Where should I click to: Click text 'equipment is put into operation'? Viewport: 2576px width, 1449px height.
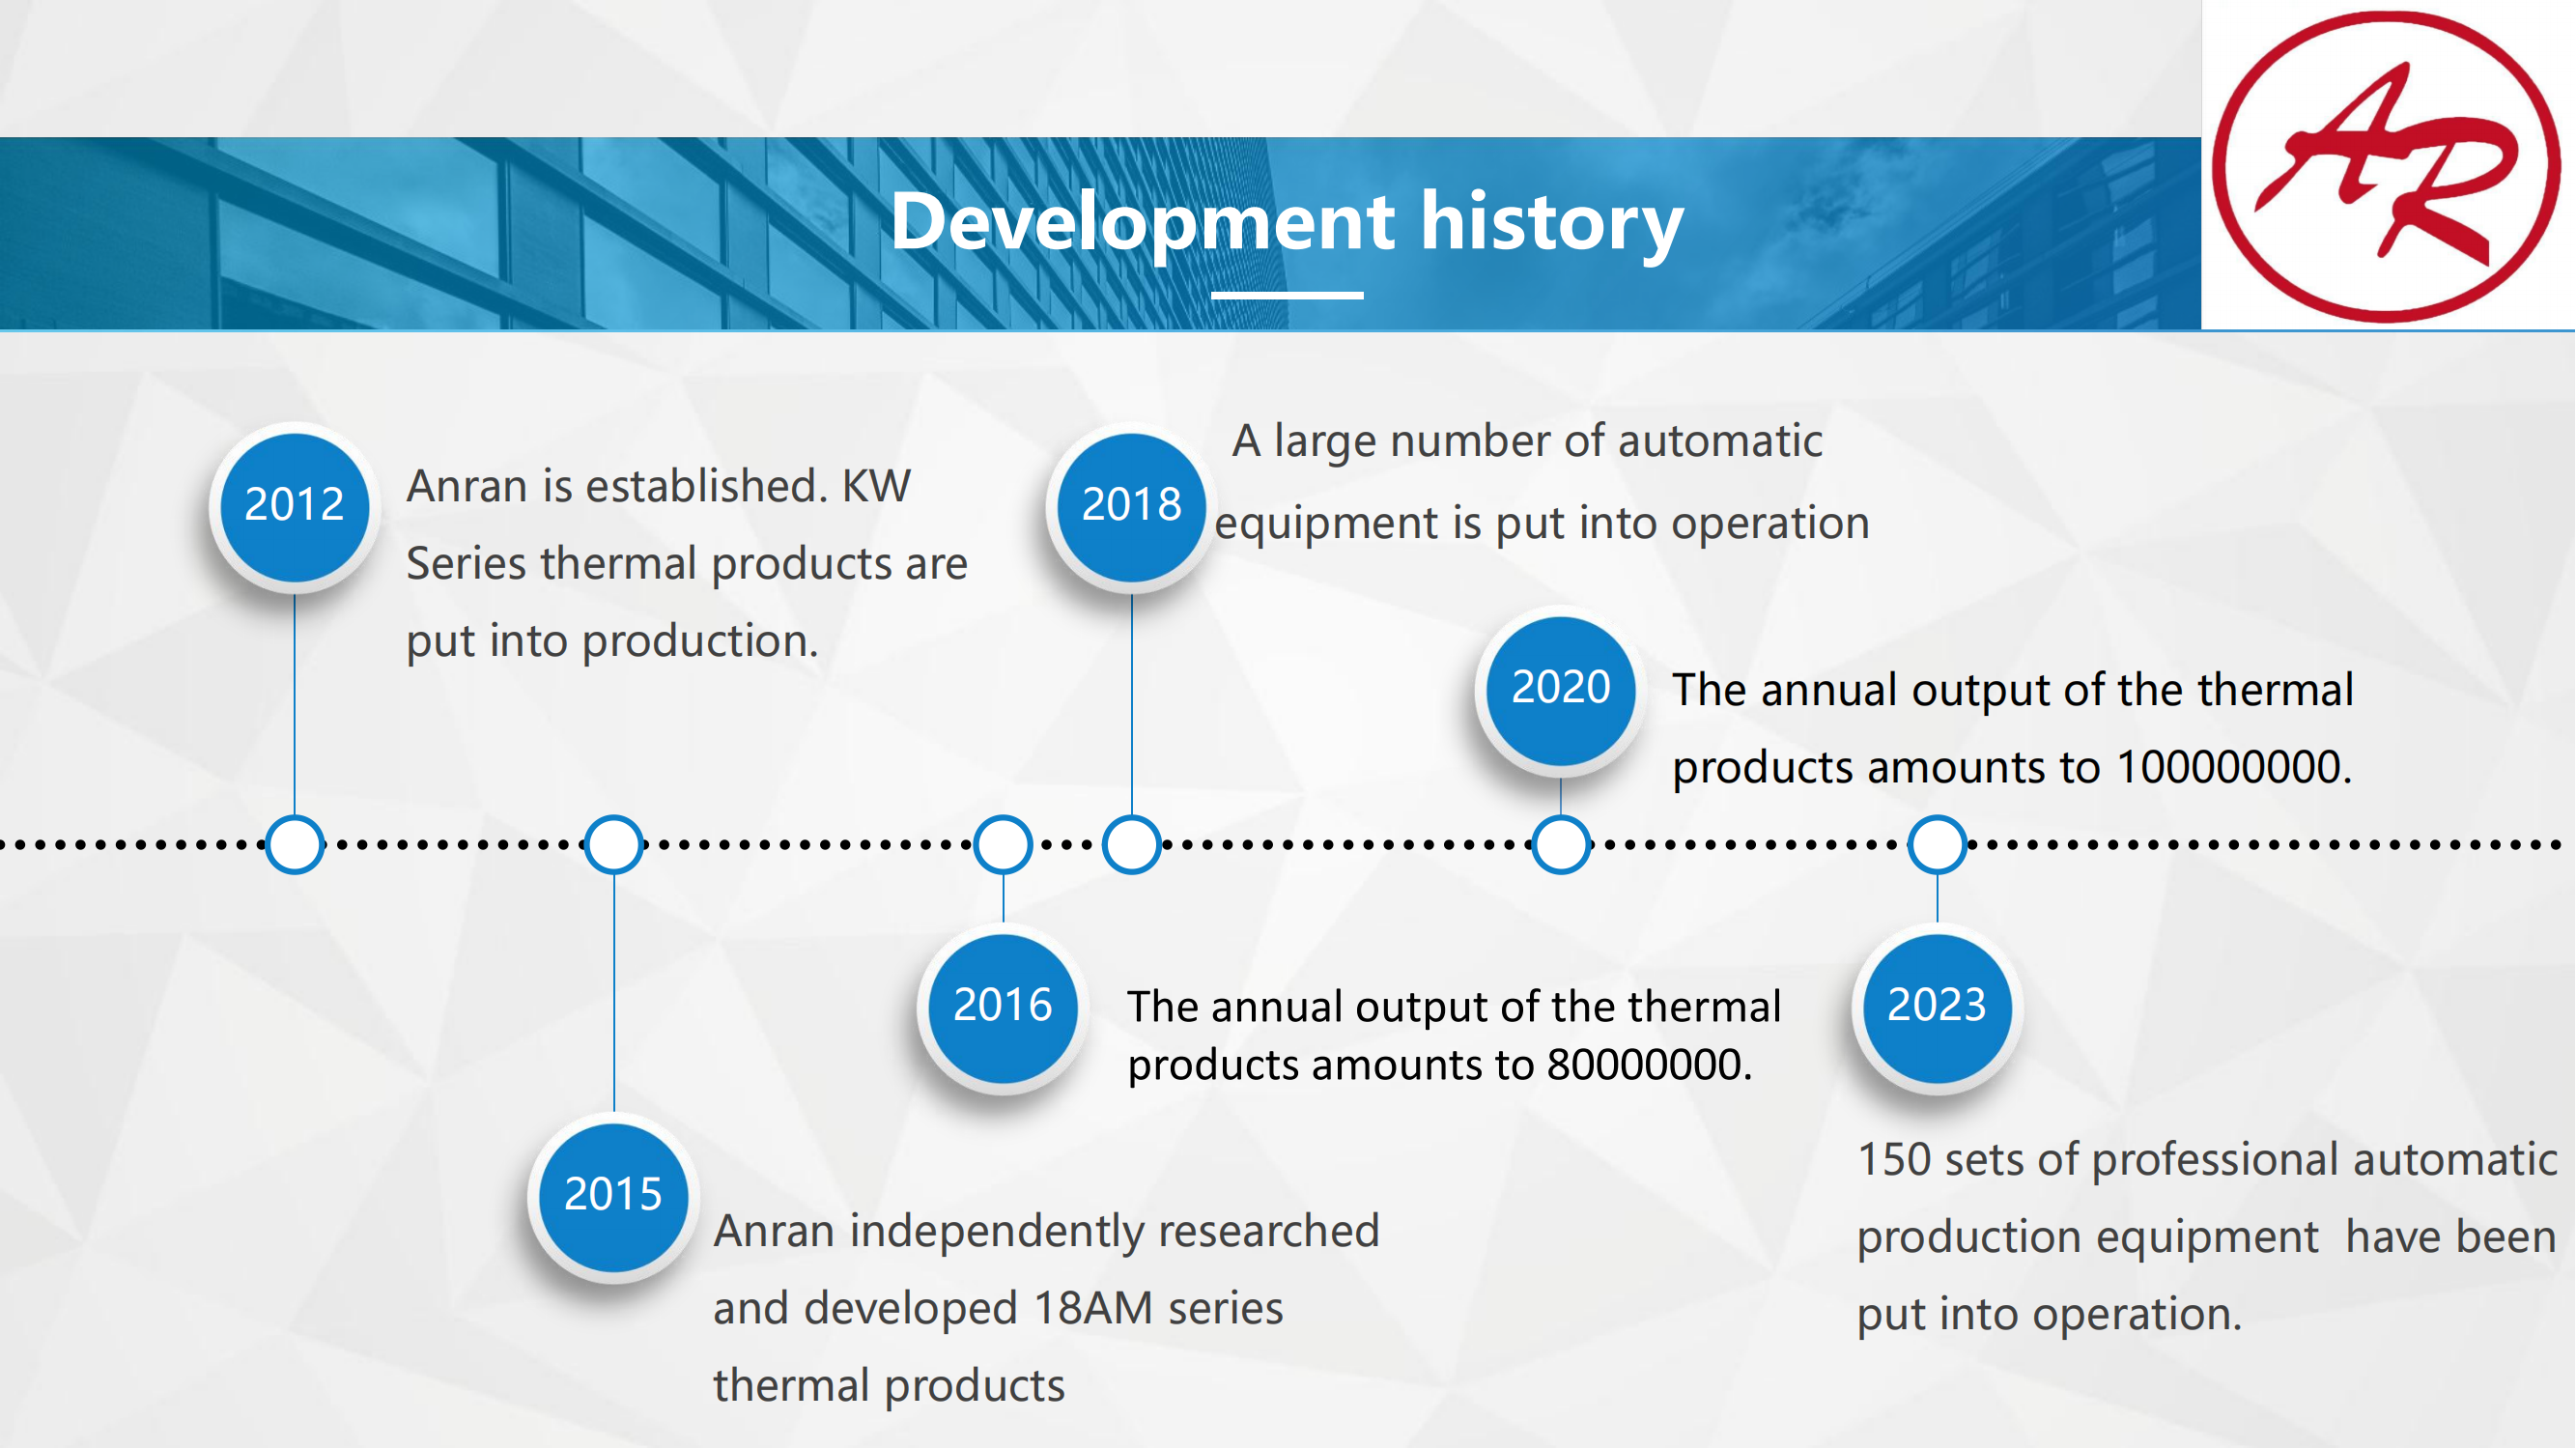tap(1542, 524)
